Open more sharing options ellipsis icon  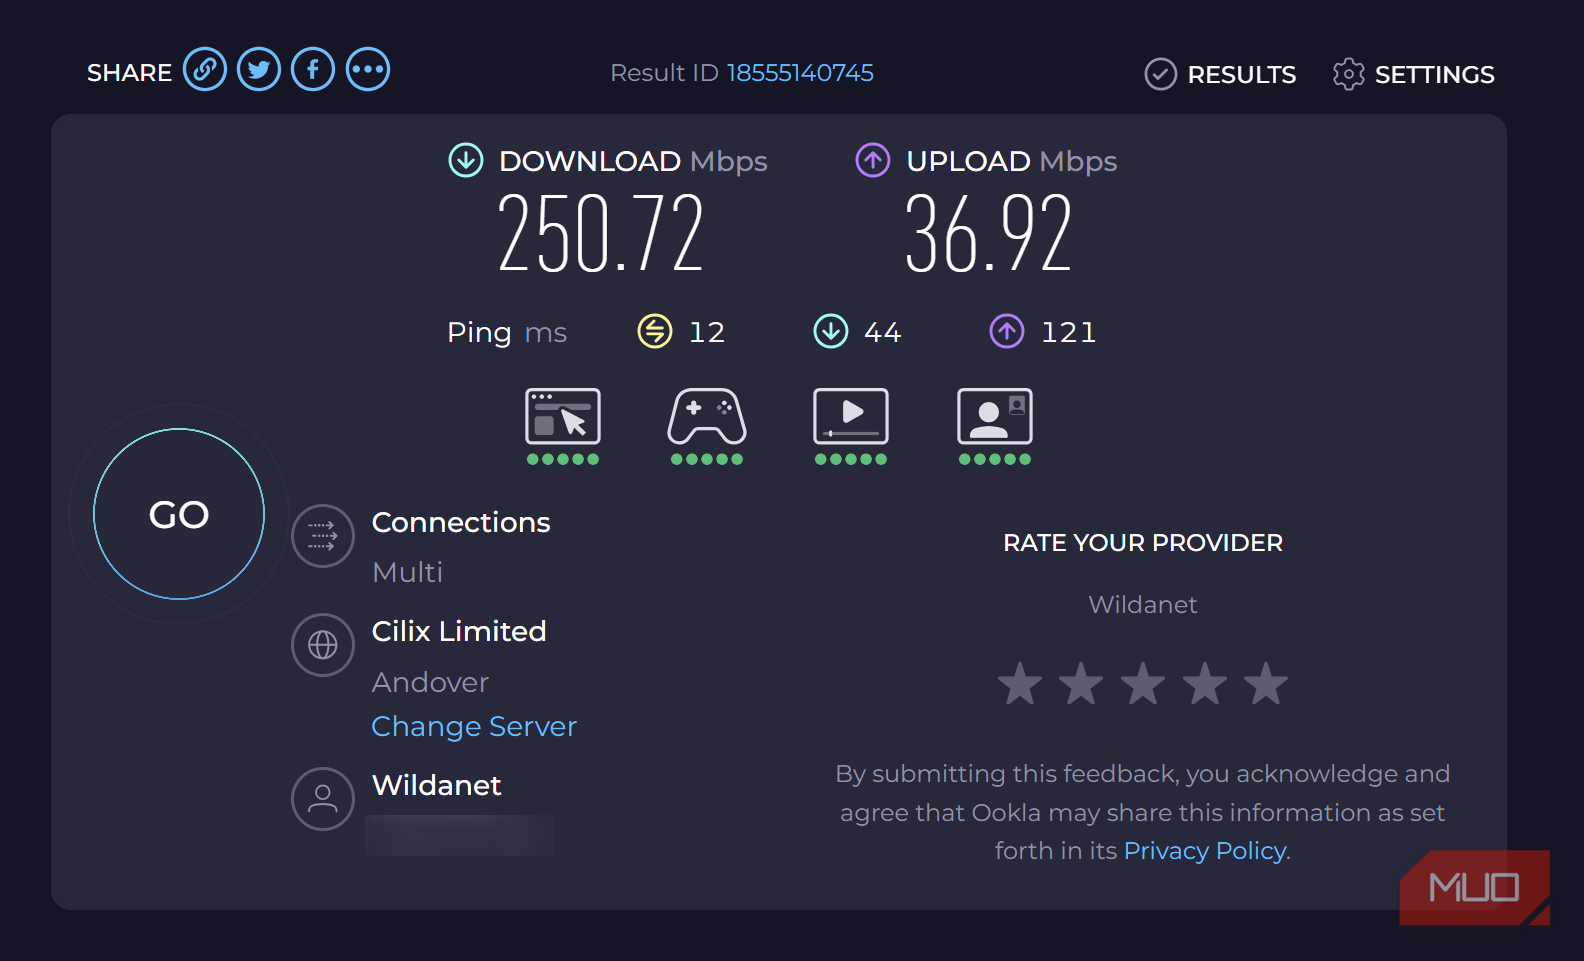point(368,70)
